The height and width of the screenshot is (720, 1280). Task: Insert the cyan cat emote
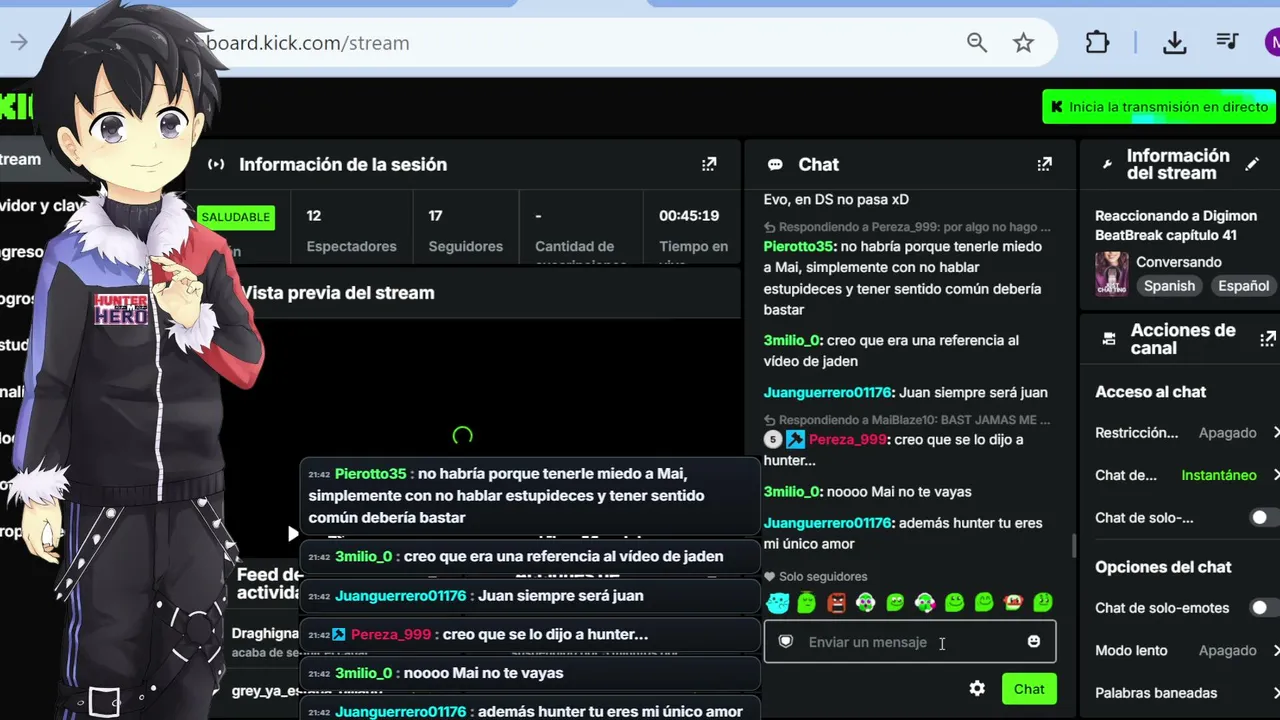point(777,602)
